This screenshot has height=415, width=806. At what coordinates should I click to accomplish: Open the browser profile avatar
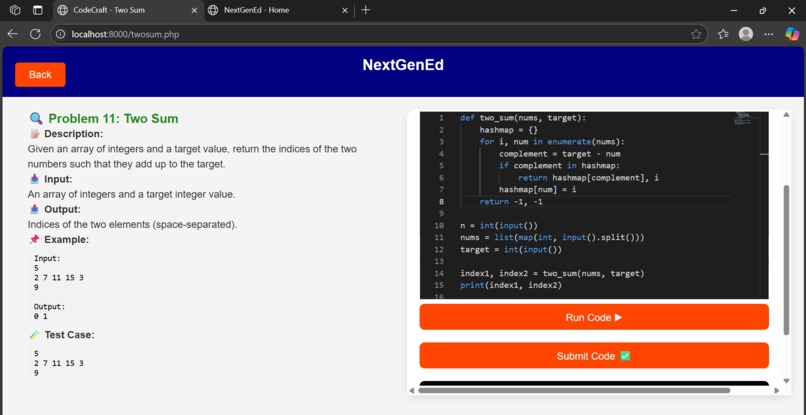(x=746, y=34)
